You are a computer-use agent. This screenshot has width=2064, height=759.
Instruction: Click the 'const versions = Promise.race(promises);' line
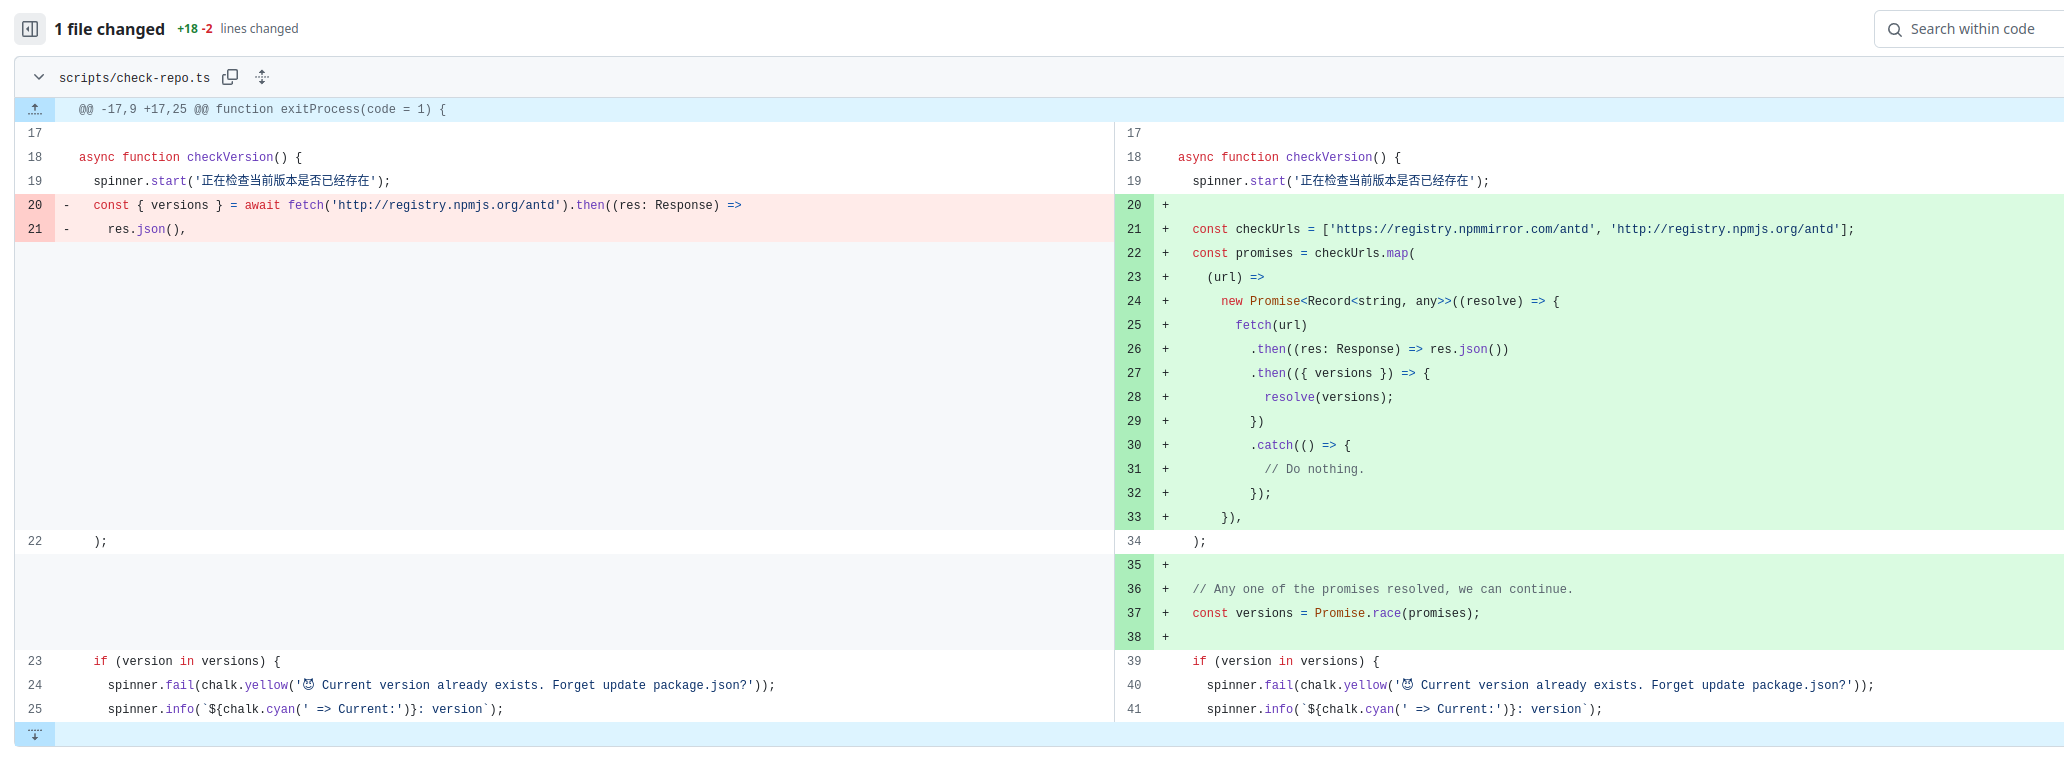1609,613
